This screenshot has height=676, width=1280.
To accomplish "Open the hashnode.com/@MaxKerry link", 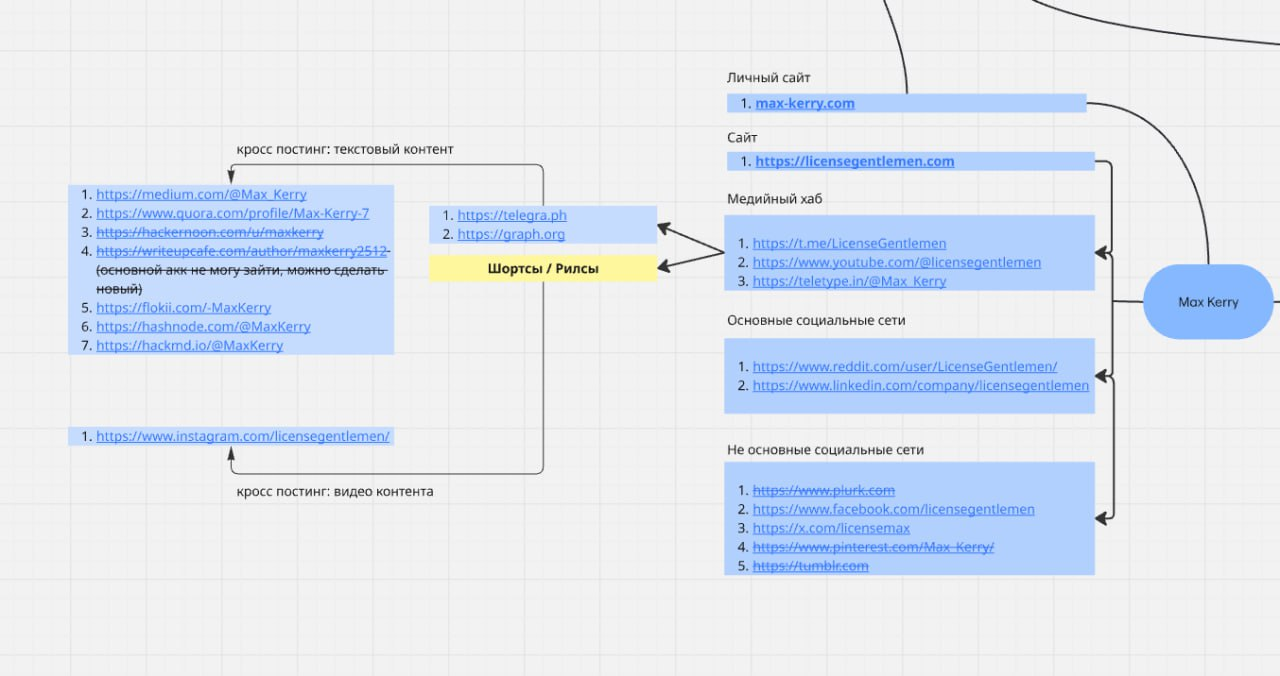I will [x=203, y=327].
